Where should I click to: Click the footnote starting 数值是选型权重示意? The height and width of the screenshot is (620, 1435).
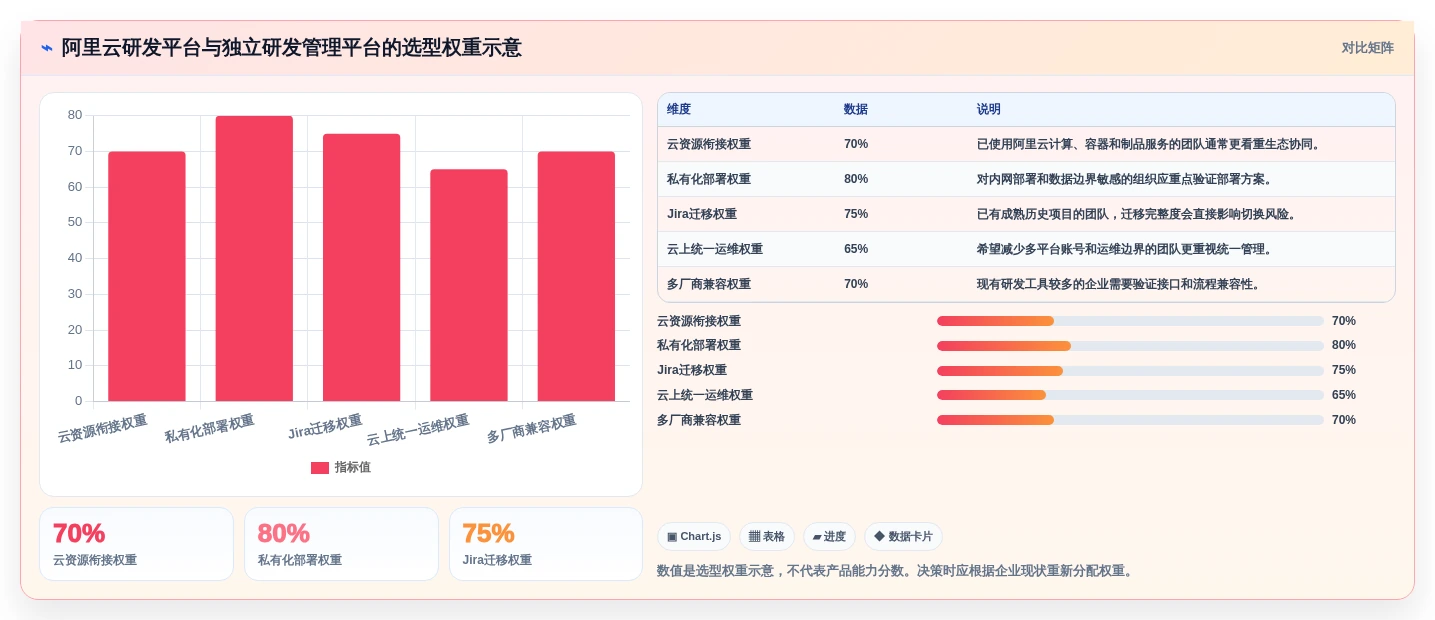897,571
